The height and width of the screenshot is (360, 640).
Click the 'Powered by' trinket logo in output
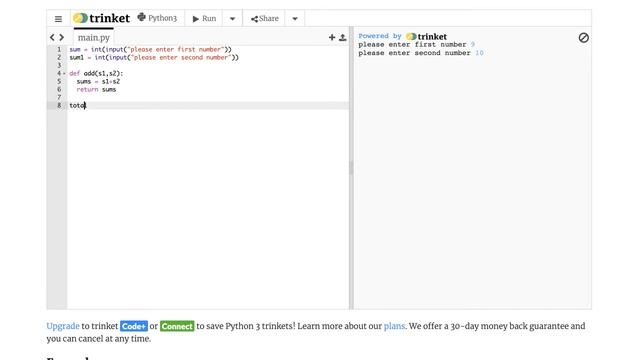pos(427,36)
